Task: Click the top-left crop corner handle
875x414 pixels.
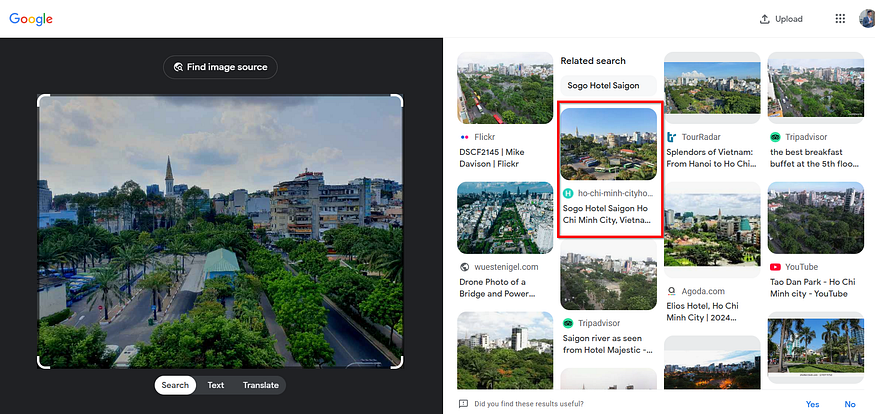Action: [40, 98]
